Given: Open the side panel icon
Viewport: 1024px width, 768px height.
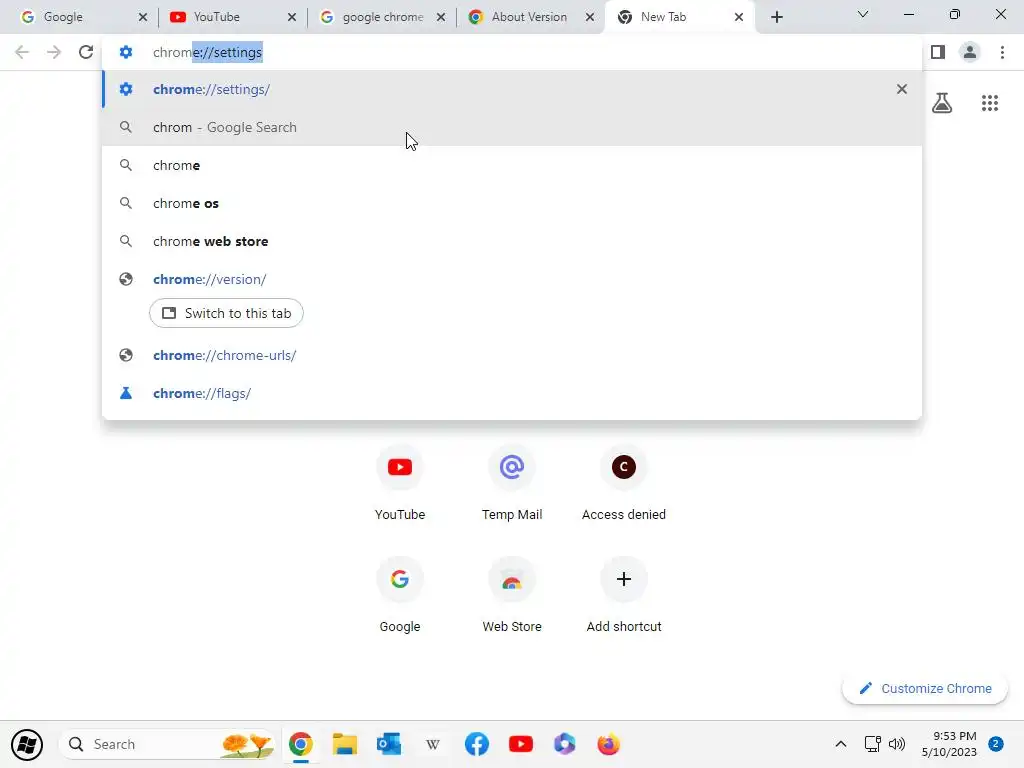Looking at the screenshot, I should [938, 52].
